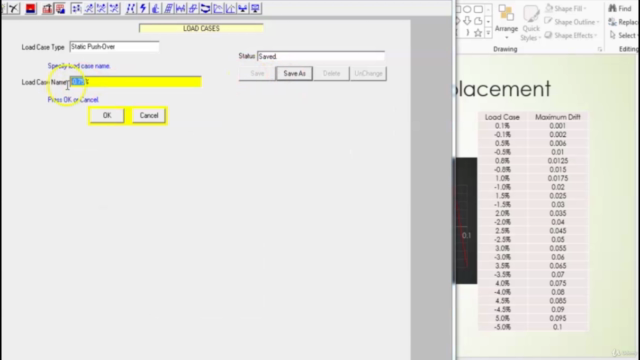The image size is (640, 360).
Task: Select the rounded rectangle shape in PowerPoint
Action: [478, 9]
